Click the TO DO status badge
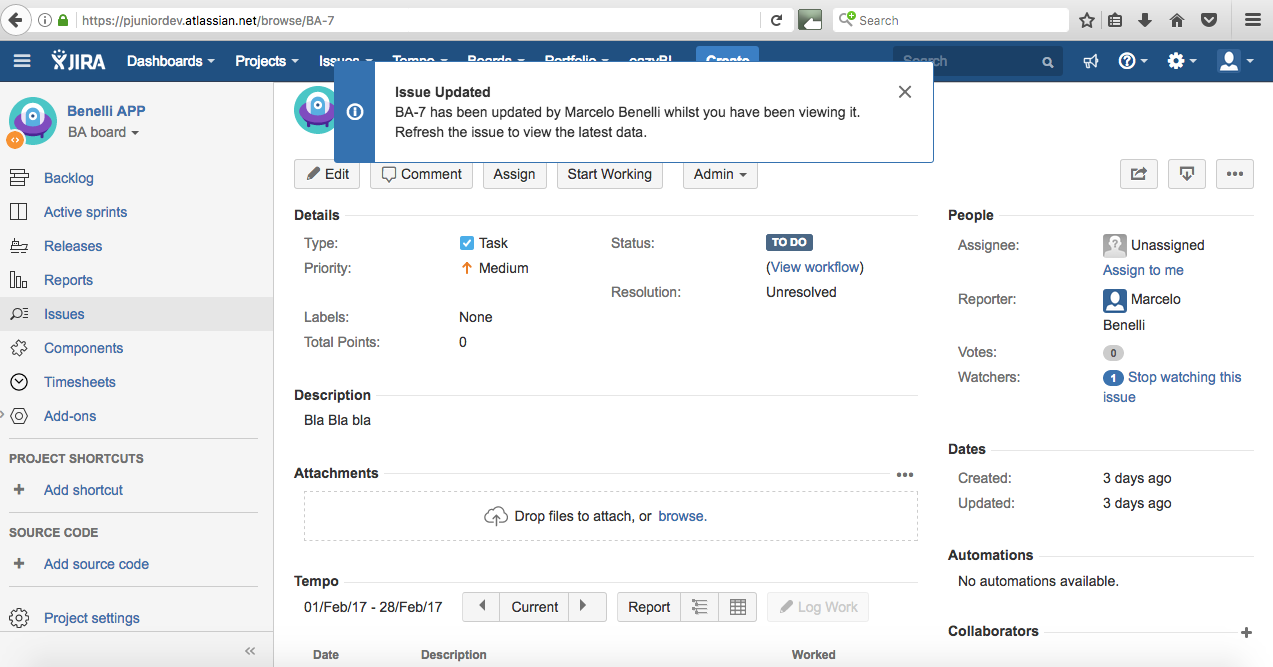Image resolution: width=1273 pixels, height=667 pixels. coord(789,242)
